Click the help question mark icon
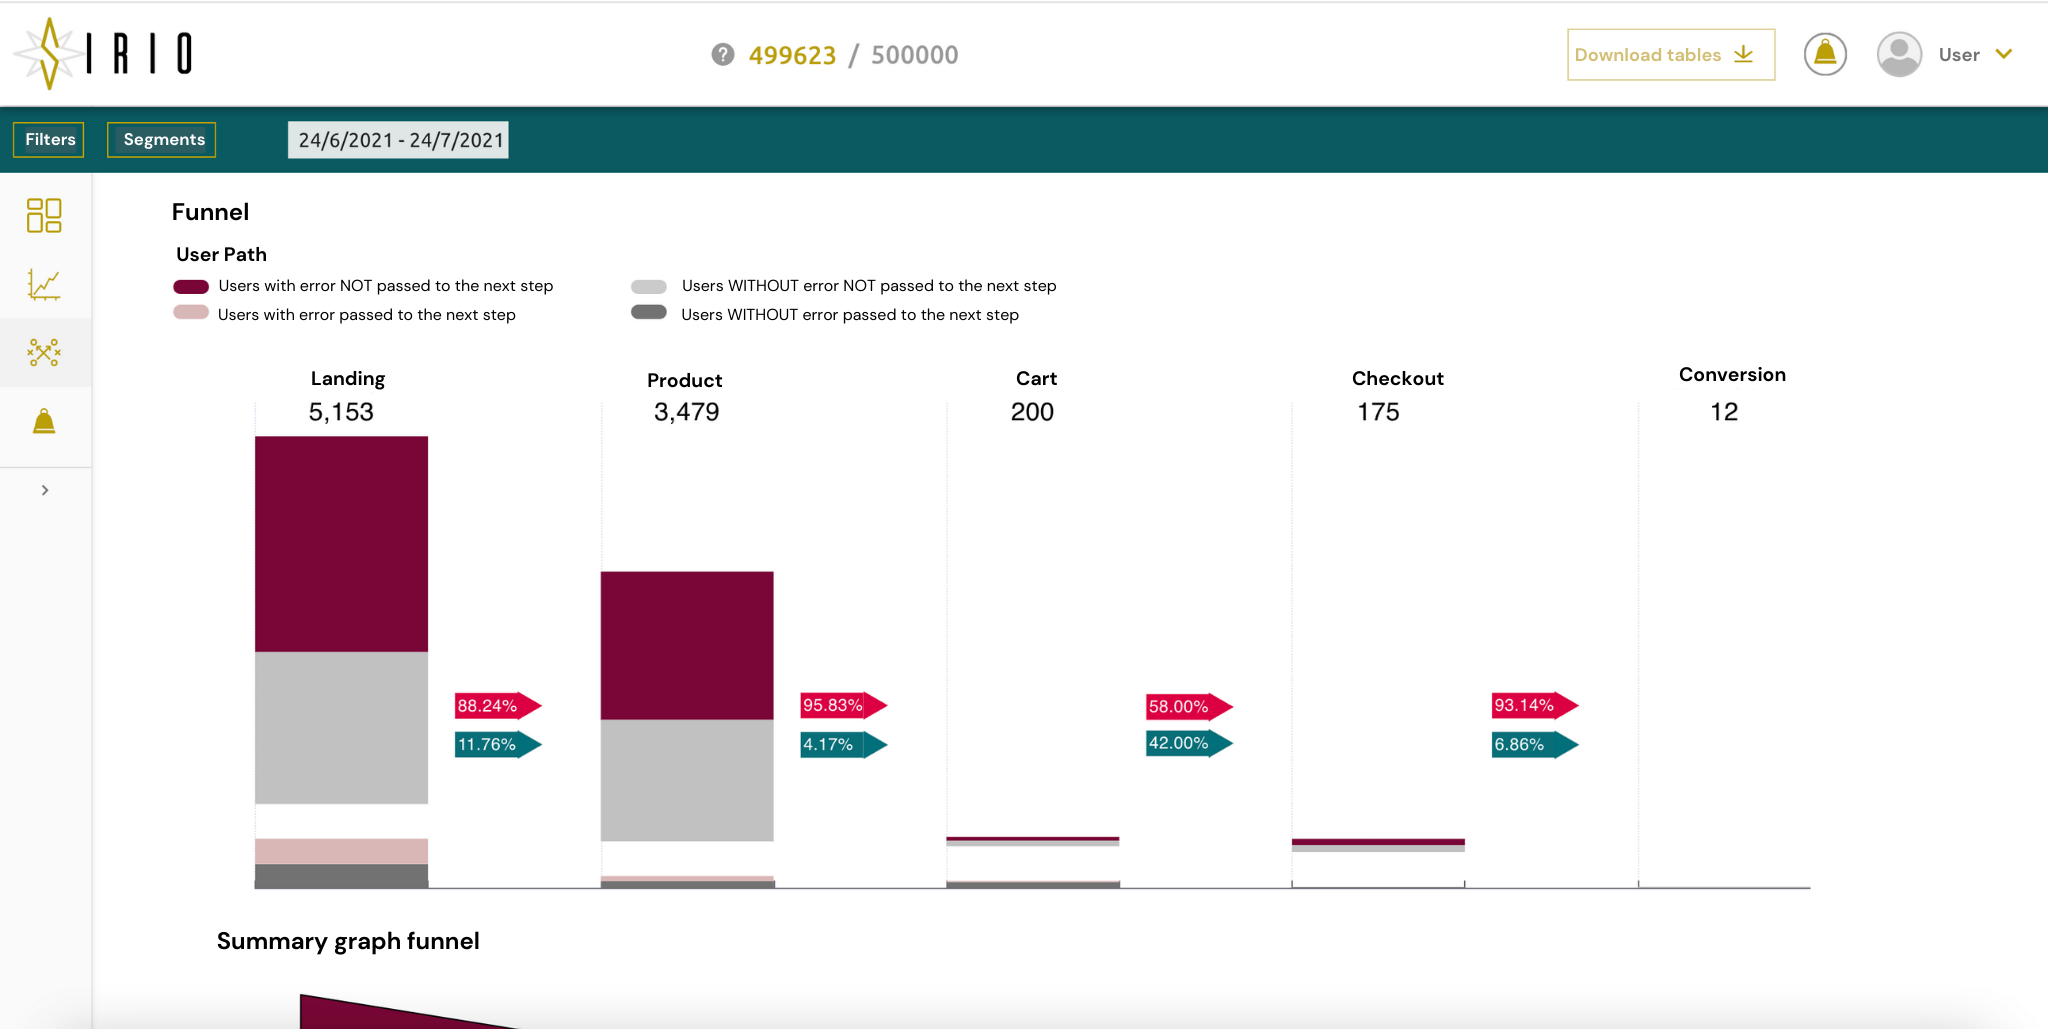2048x1029 pixels. click(x=723, y=54)
